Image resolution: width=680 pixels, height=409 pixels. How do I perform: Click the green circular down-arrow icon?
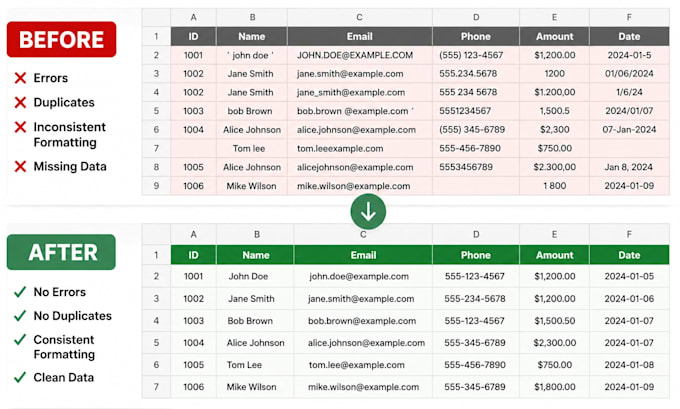pyautogui.click(x=368, y=212)
